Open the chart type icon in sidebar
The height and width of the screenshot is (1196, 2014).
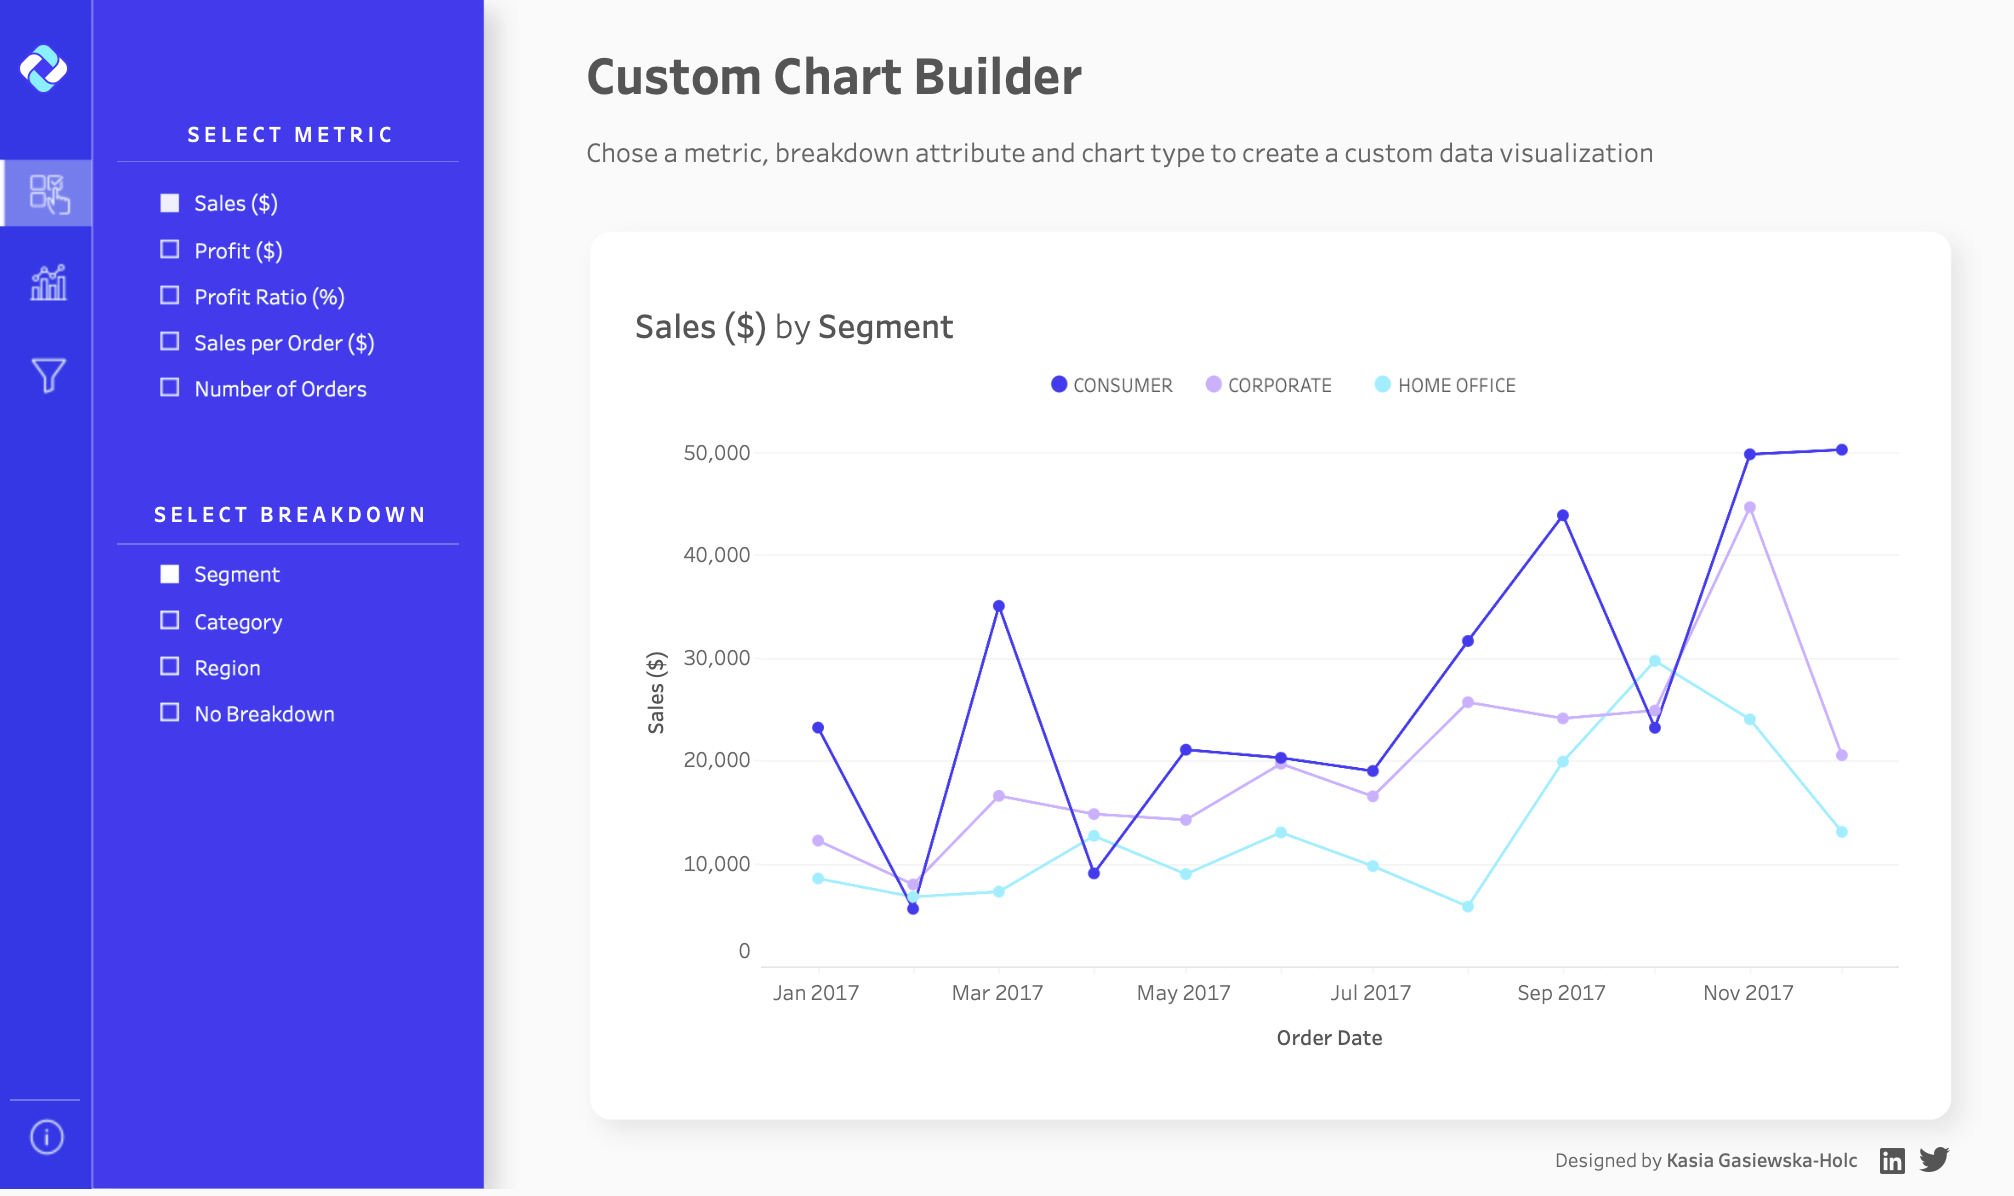pyautogui.click(x=48, y=283)
